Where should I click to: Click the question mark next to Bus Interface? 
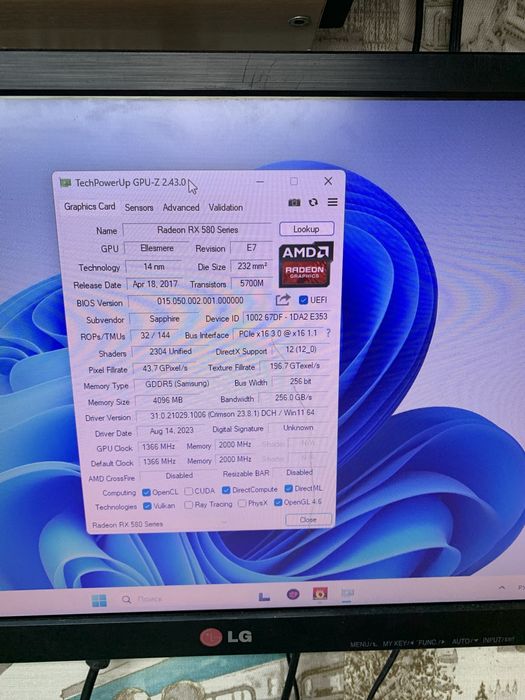[x=328, y=333]
